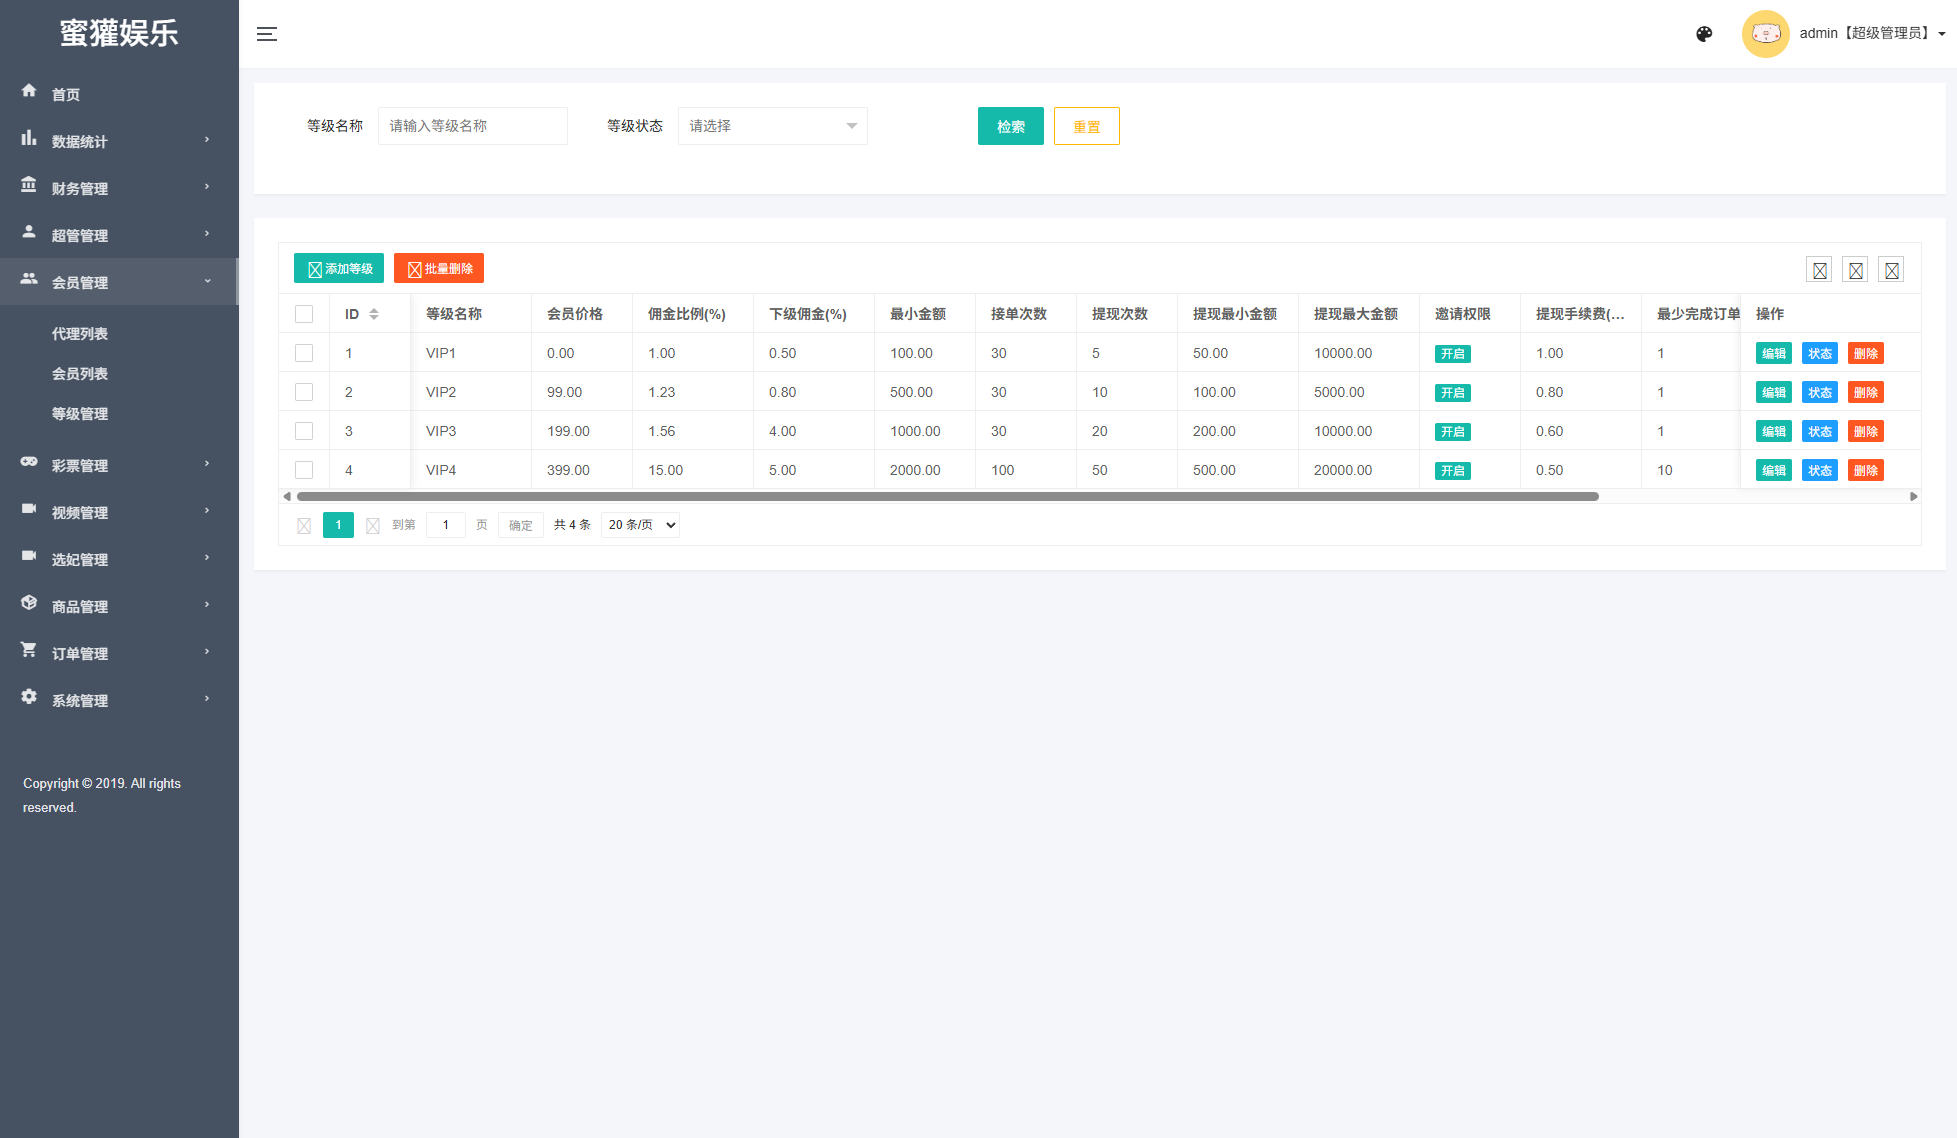This screenshot has width=1957, height=1138.
Task: Click the horizontal table scrollbar
Action: click(947, 497)
